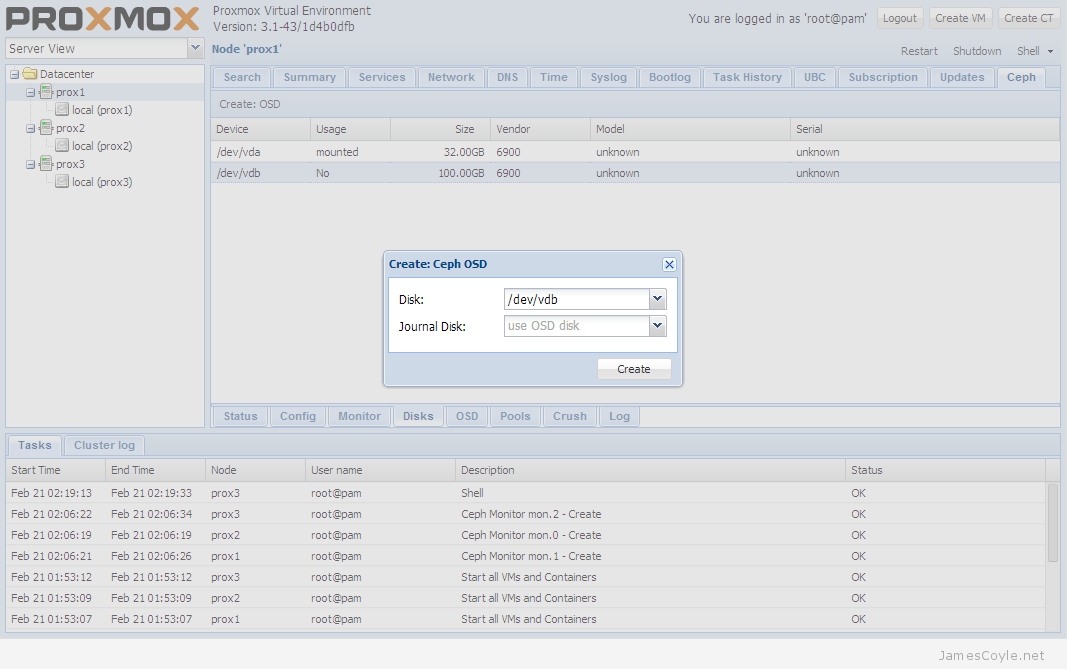
Task: Open the Syslog tab
Action: click(x=608, y=78)
